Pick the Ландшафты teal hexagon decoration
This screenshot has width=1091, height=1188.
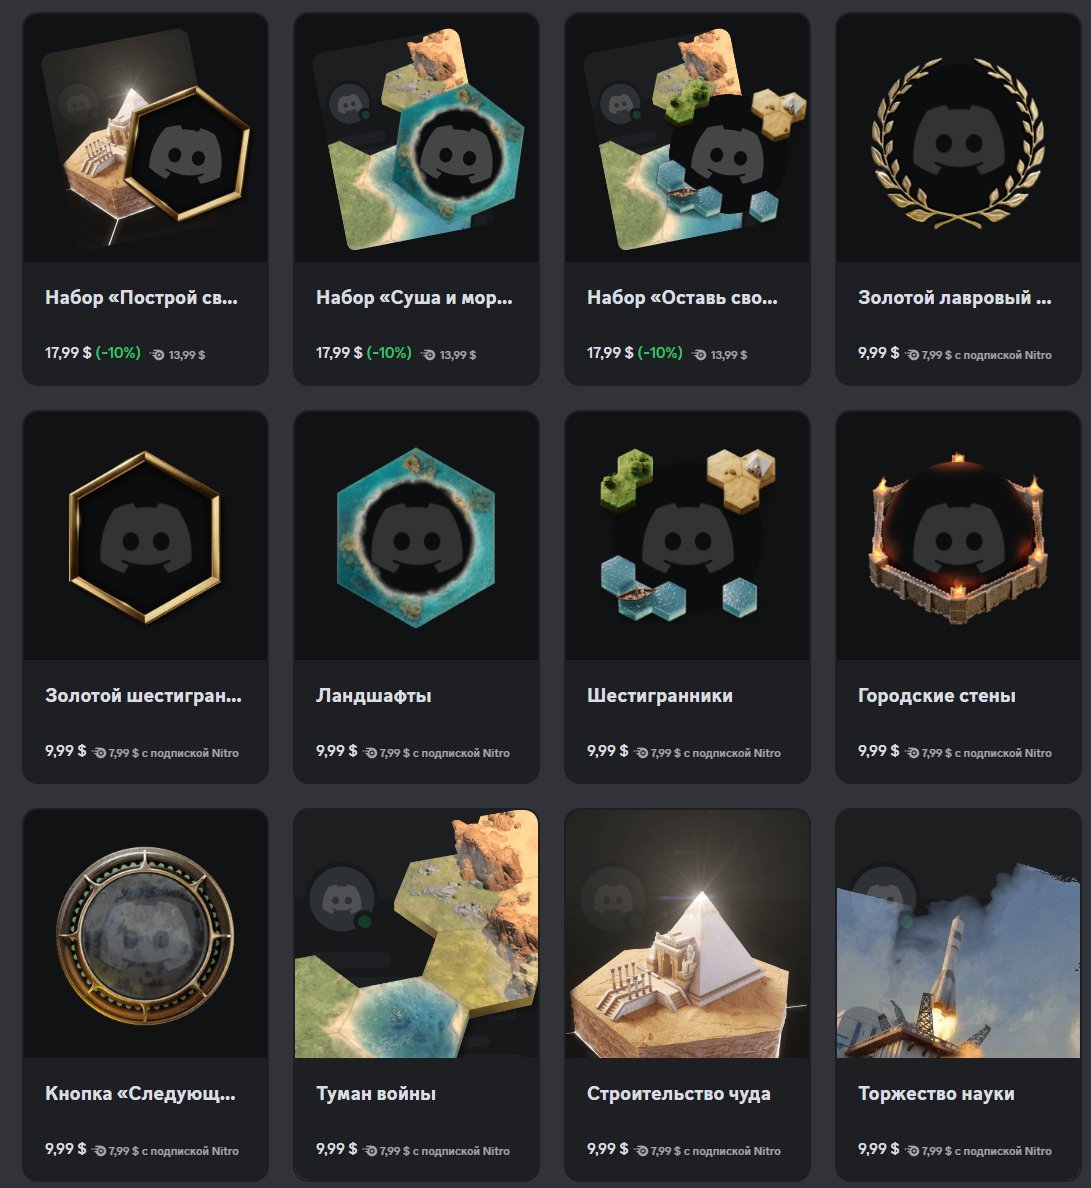pos(416,536)
